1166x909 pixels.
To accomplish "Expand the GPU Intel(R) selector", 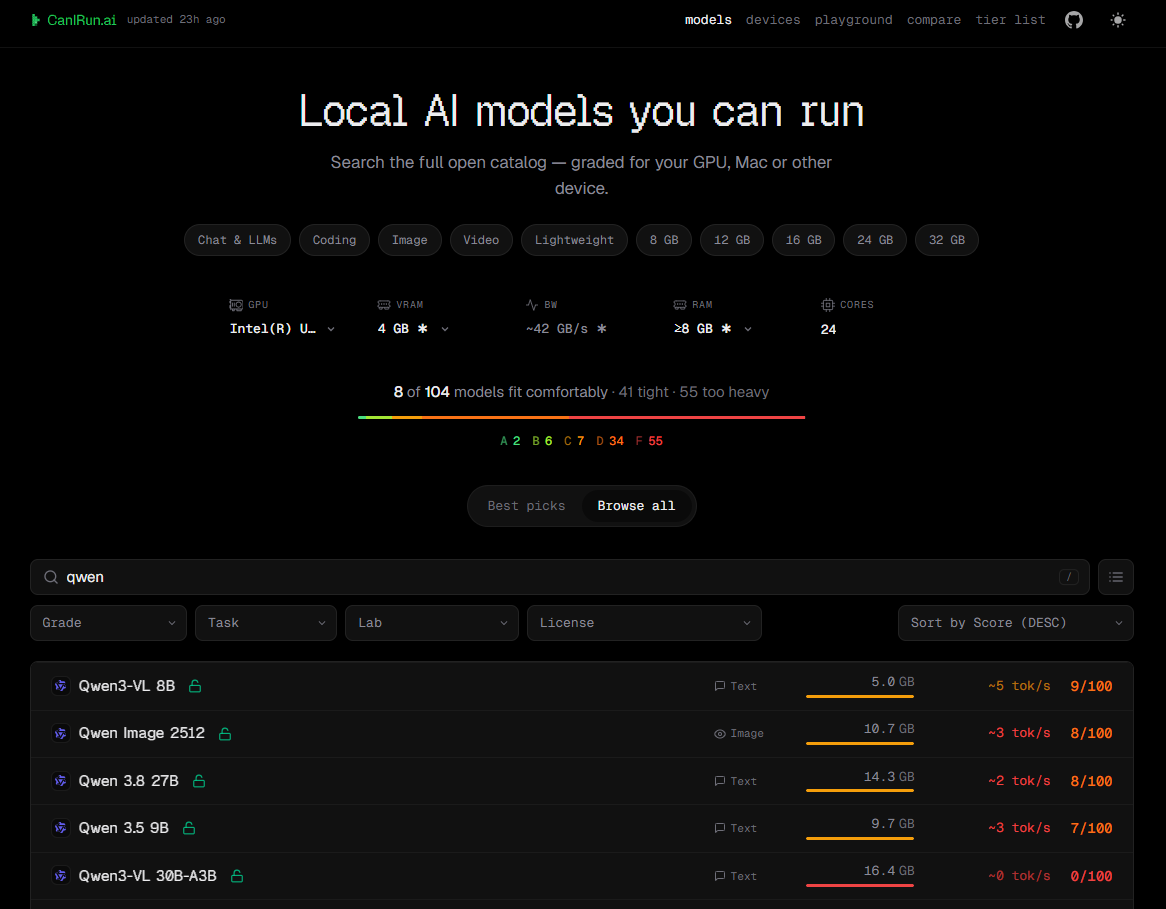I will click(x=282, y=329).
